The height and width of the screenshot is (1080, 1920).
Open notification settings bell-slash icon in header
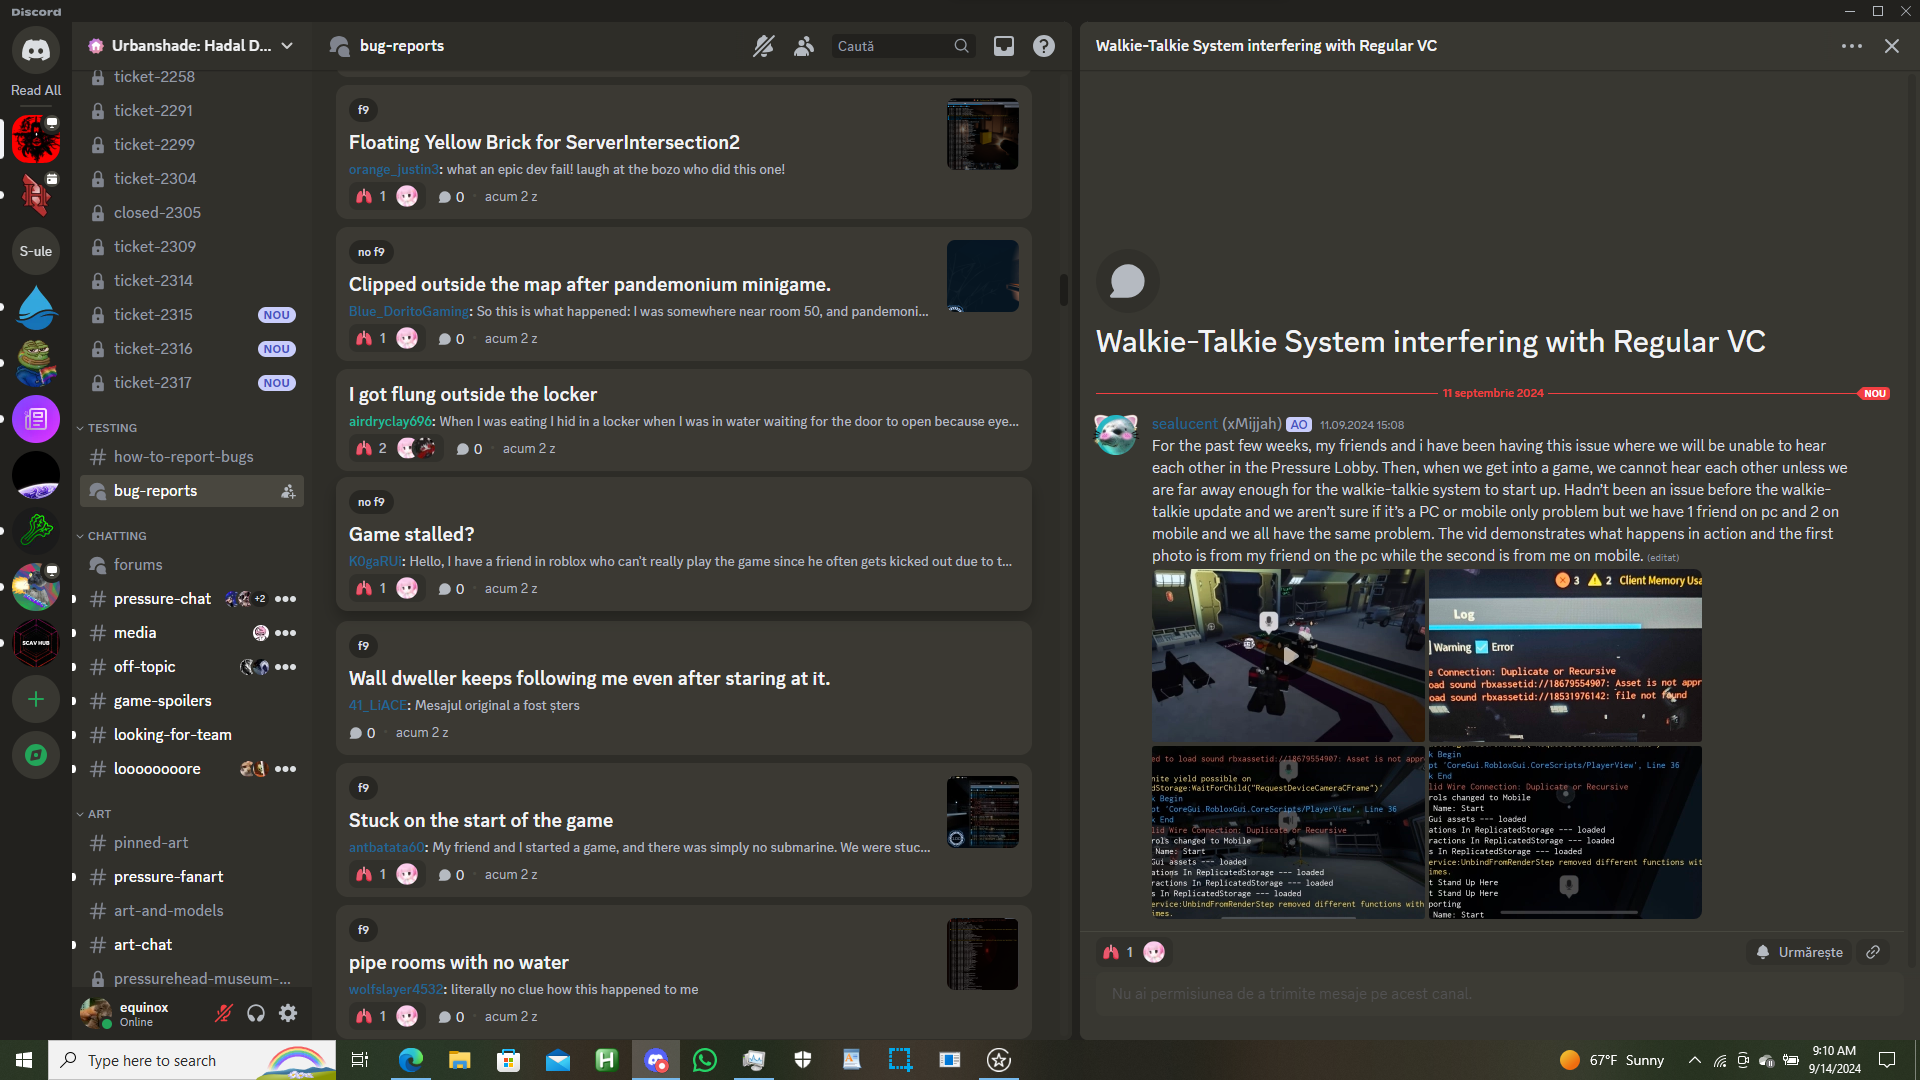pyautogui.click(x=764, y=46)
